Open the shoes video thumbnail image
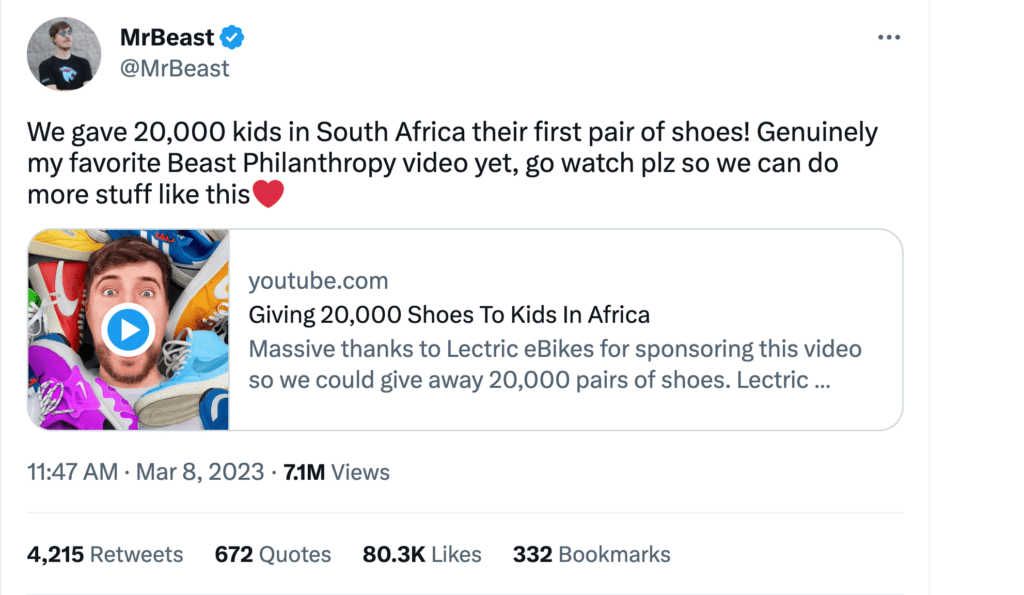 pos(129,330)
